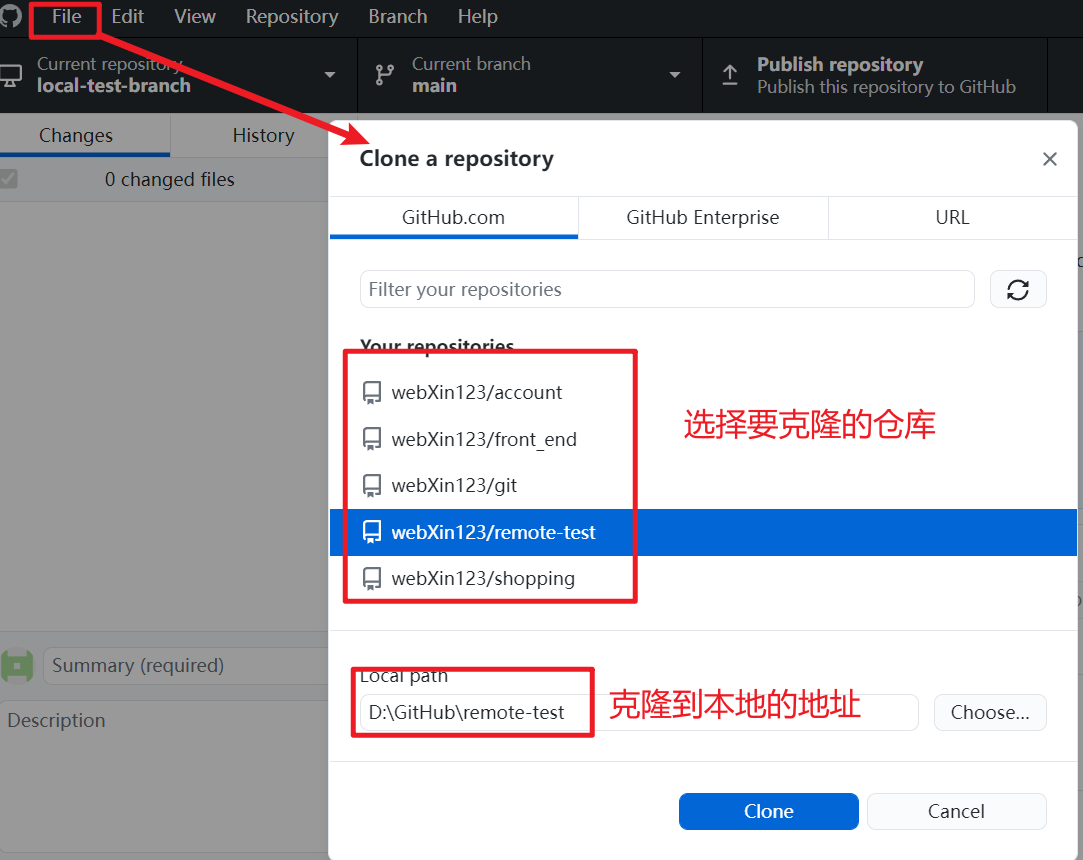Click the Filter your repositories field
Viewport: 1083px width, 860px height.
click(x=666, y=290)
